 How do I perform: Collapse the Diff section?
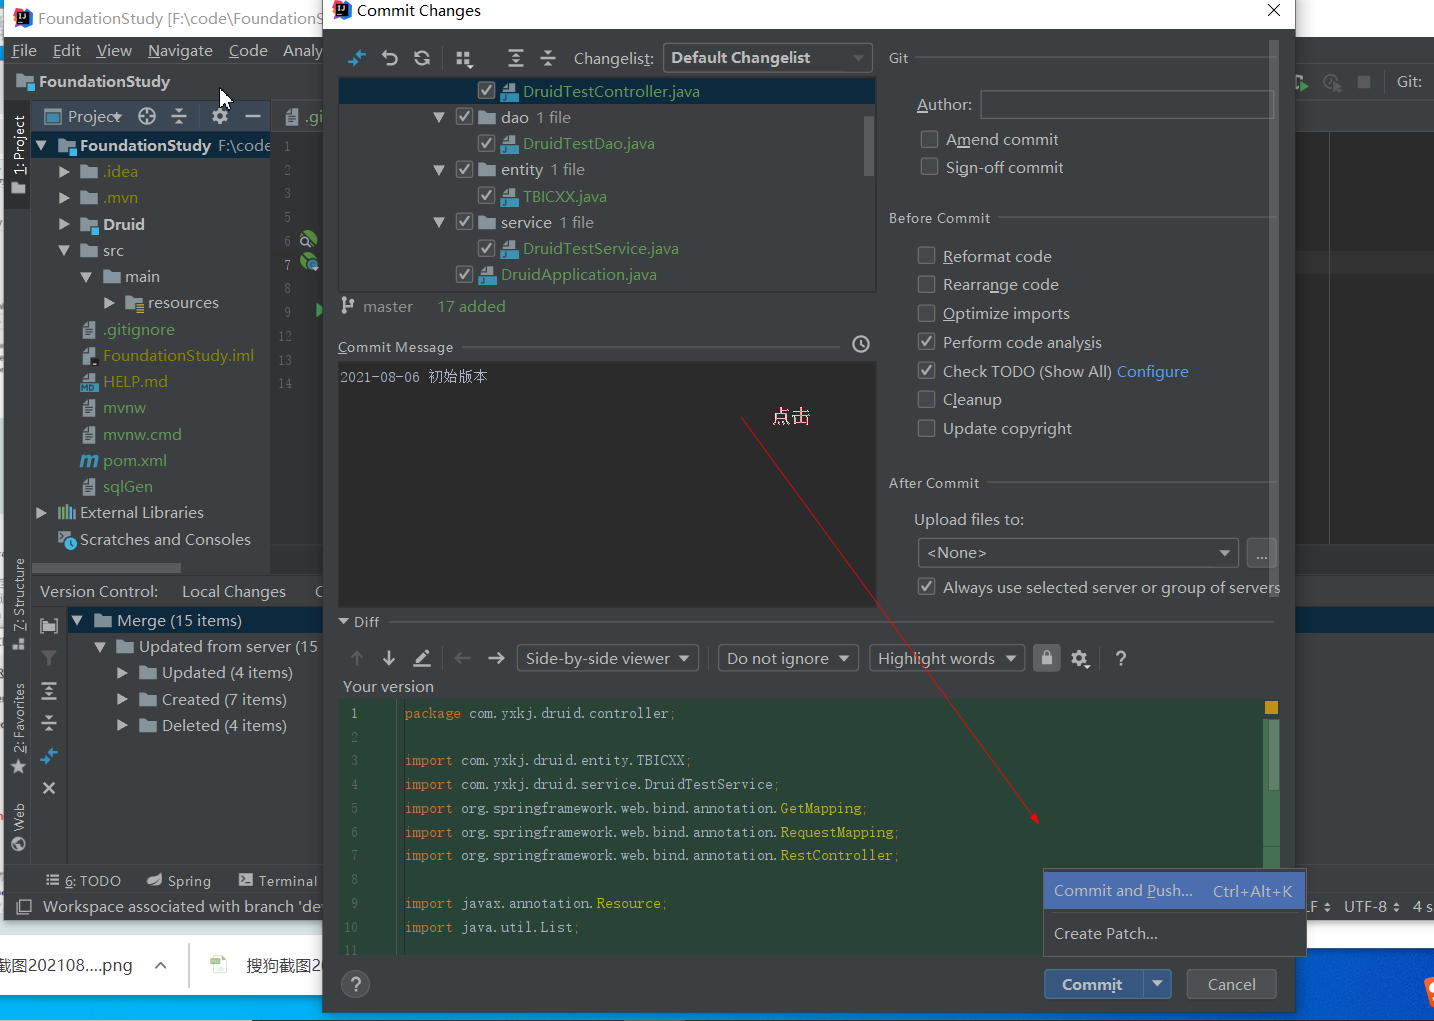(x=345, y=621)
